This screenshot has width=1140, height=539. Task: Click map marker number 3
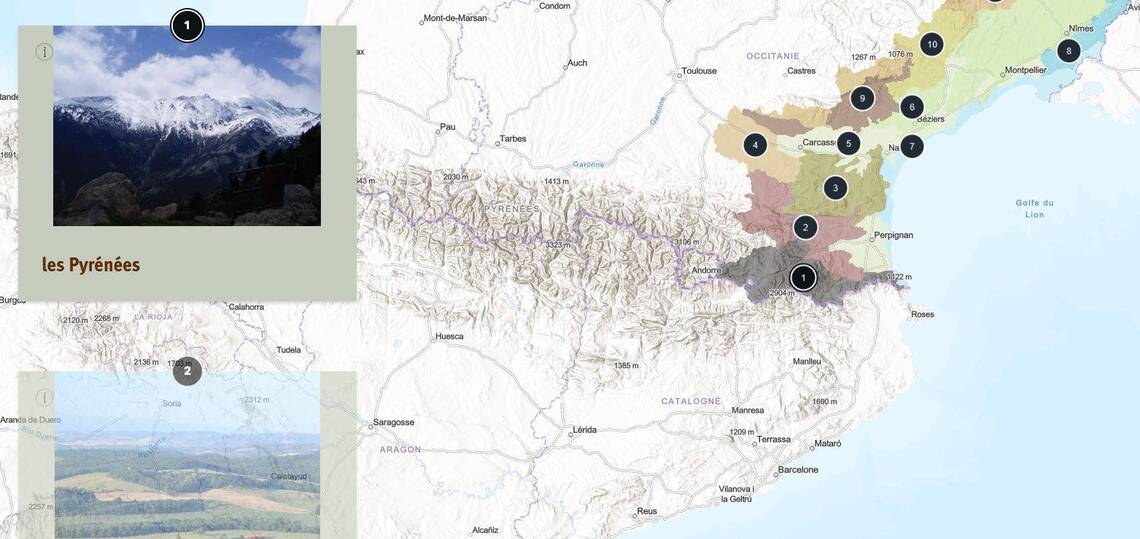click(x=835, y=188)
